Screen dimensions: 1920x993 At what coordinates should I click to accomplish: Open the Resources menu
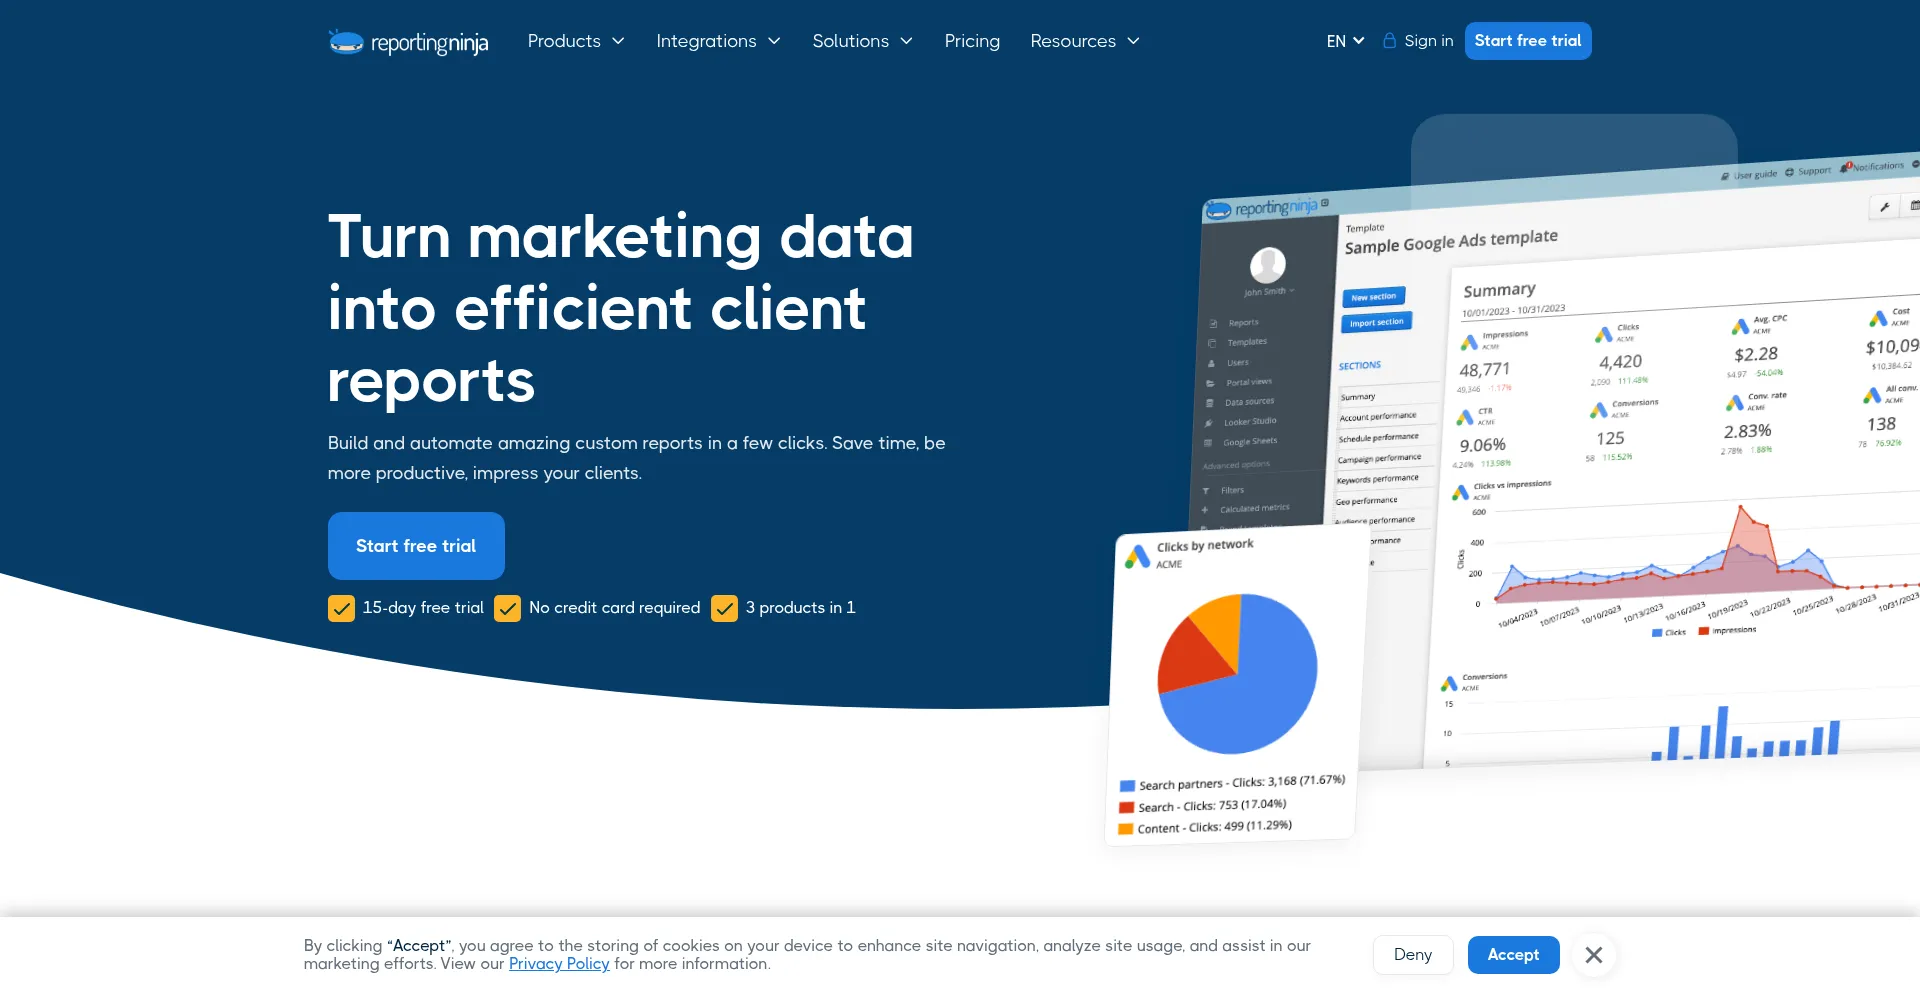1084,41
